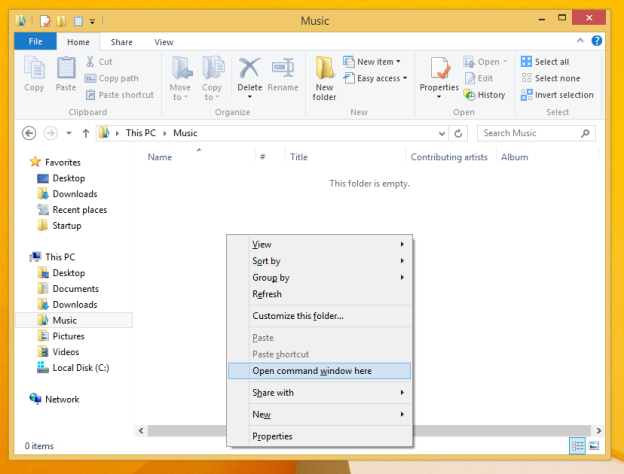
Task: Refresh the folder using address bar button
Action: tap(458, 133)
